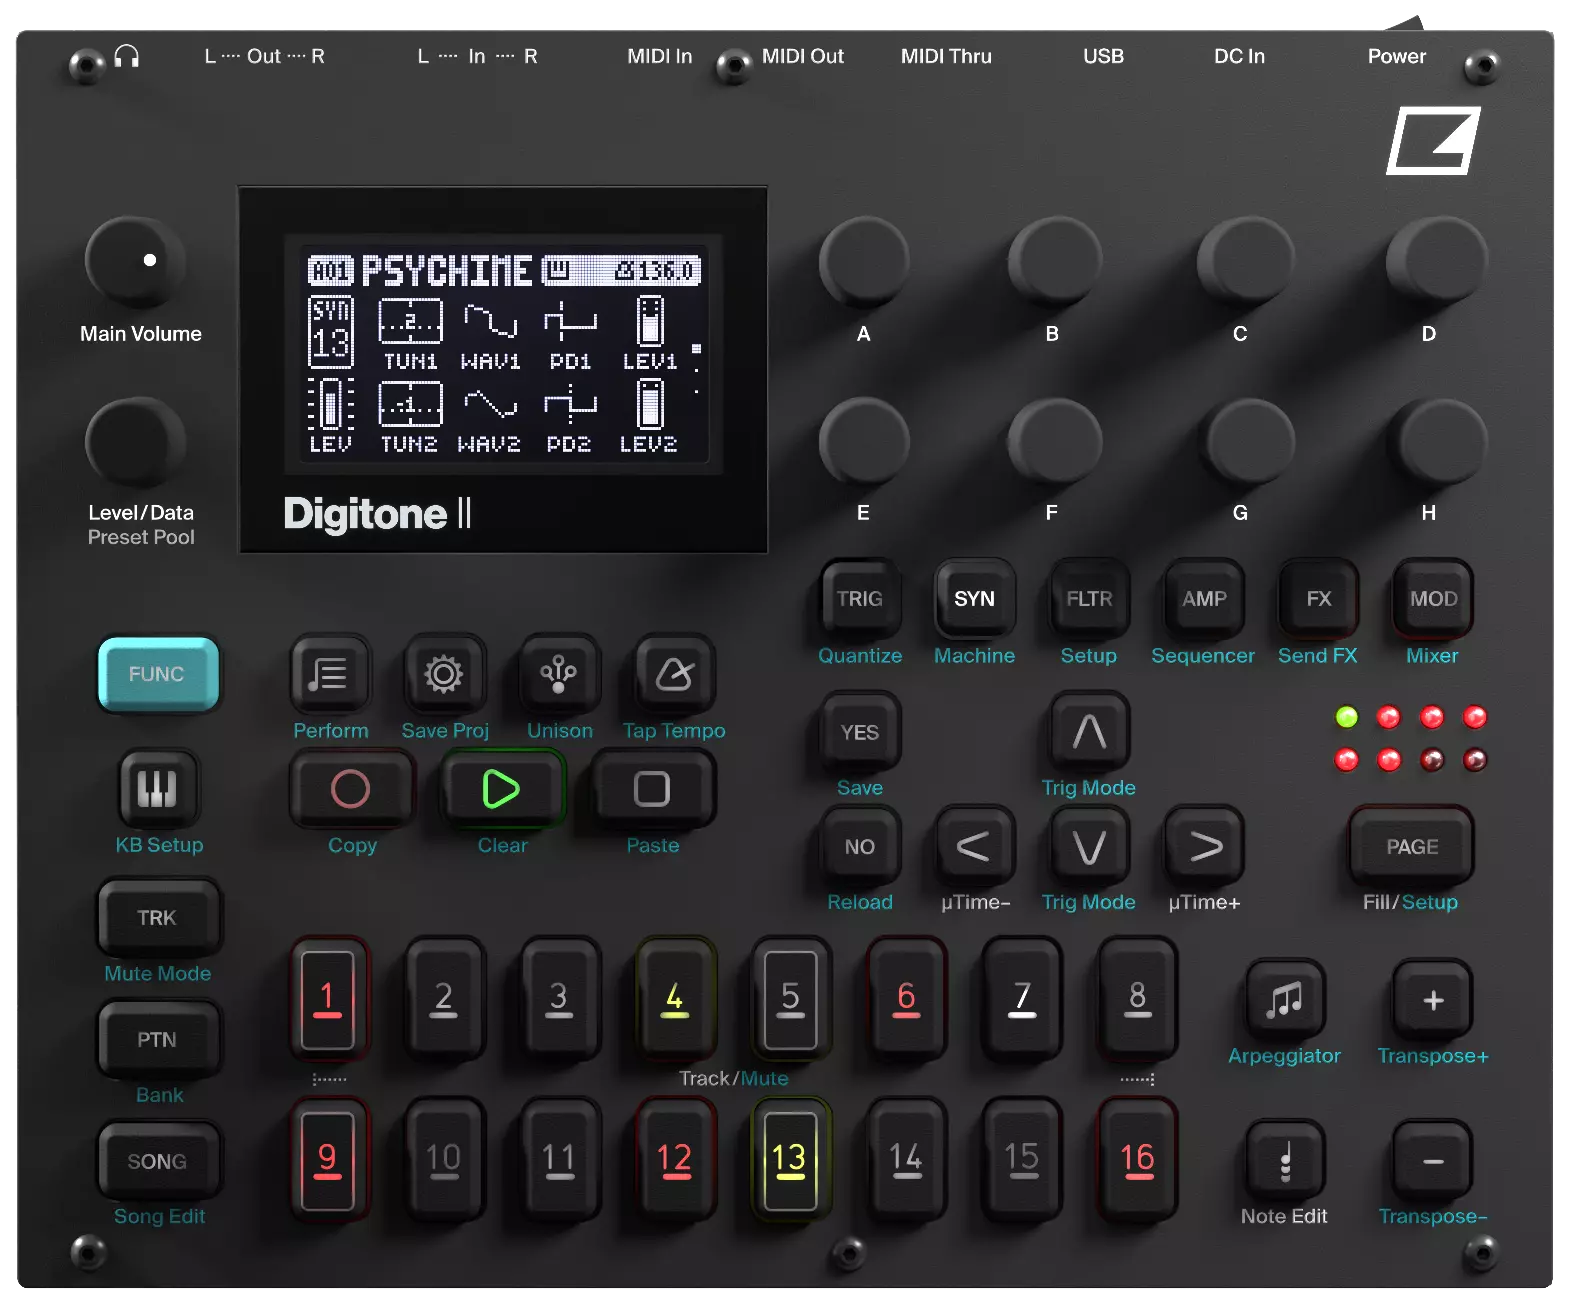1570x1304 pixels.
Task: Click the Unison icon button
Action: [559, 674]
